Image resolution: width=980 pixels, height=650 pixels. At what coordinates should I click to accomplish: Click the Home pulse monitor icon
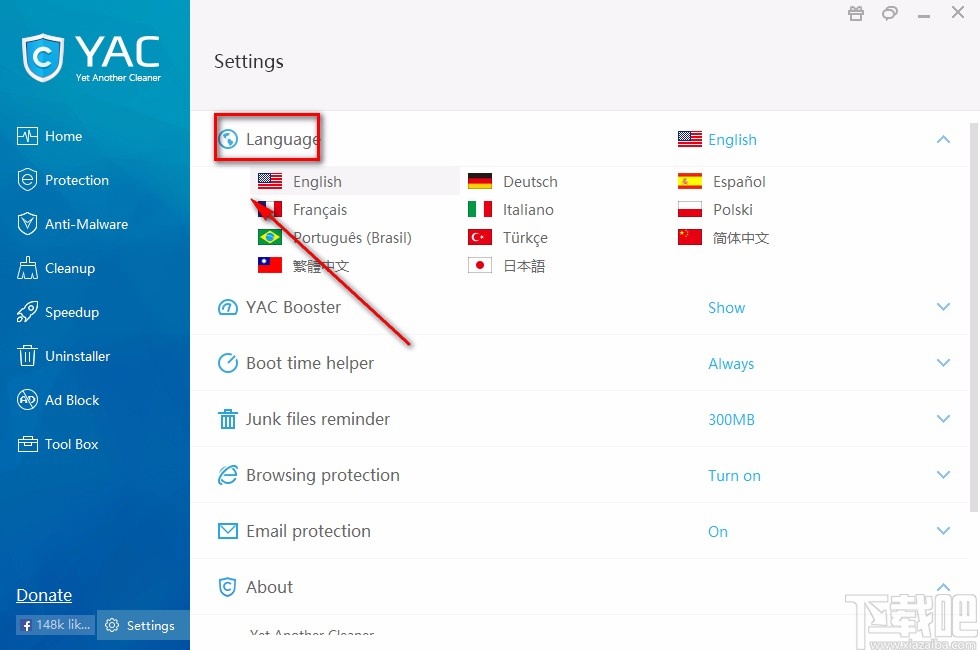tap(27, 136)
